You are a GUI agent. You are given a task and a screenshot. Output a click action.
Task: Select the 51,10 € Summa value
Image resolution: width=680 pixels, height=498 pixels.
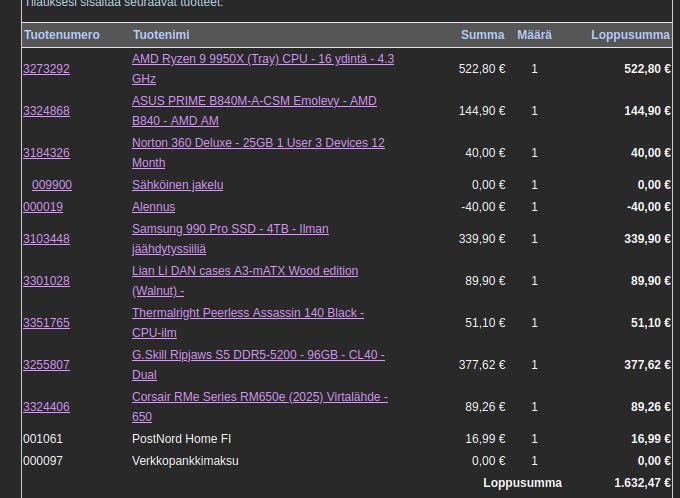point(485,323)
